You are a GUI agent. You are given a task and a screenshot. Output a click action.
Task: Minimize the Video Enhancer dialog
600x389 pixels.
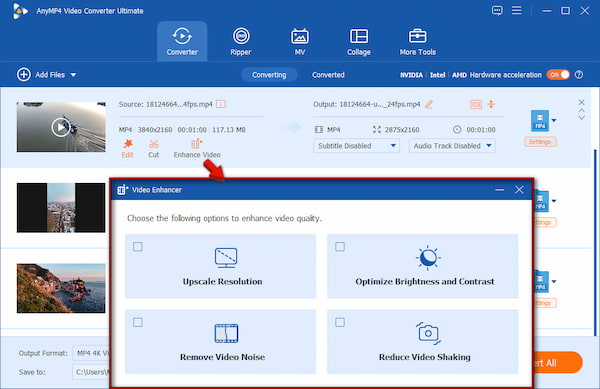pos(499,190)
